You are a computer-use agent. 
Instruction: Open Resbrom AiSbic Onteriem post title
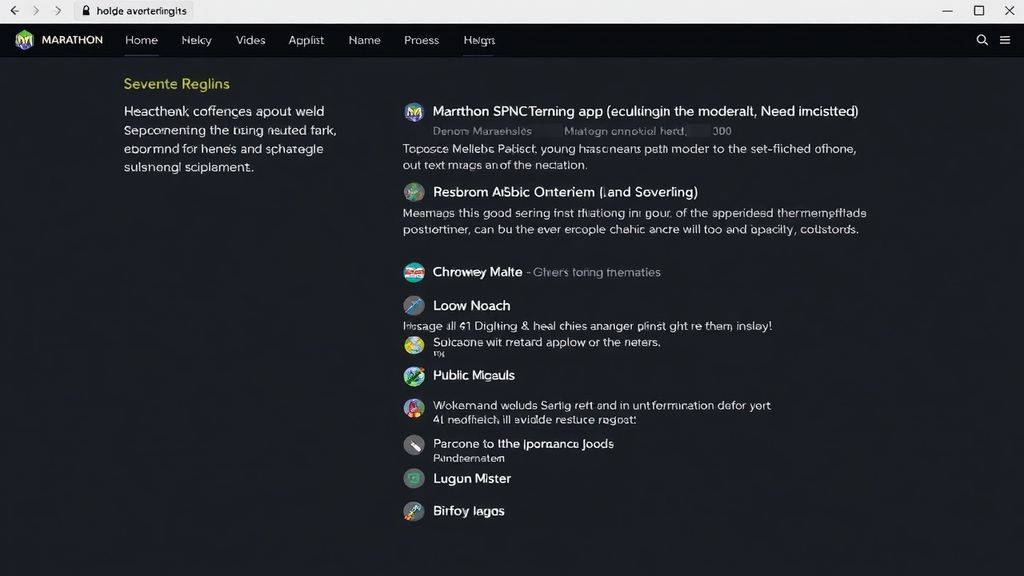565,192
